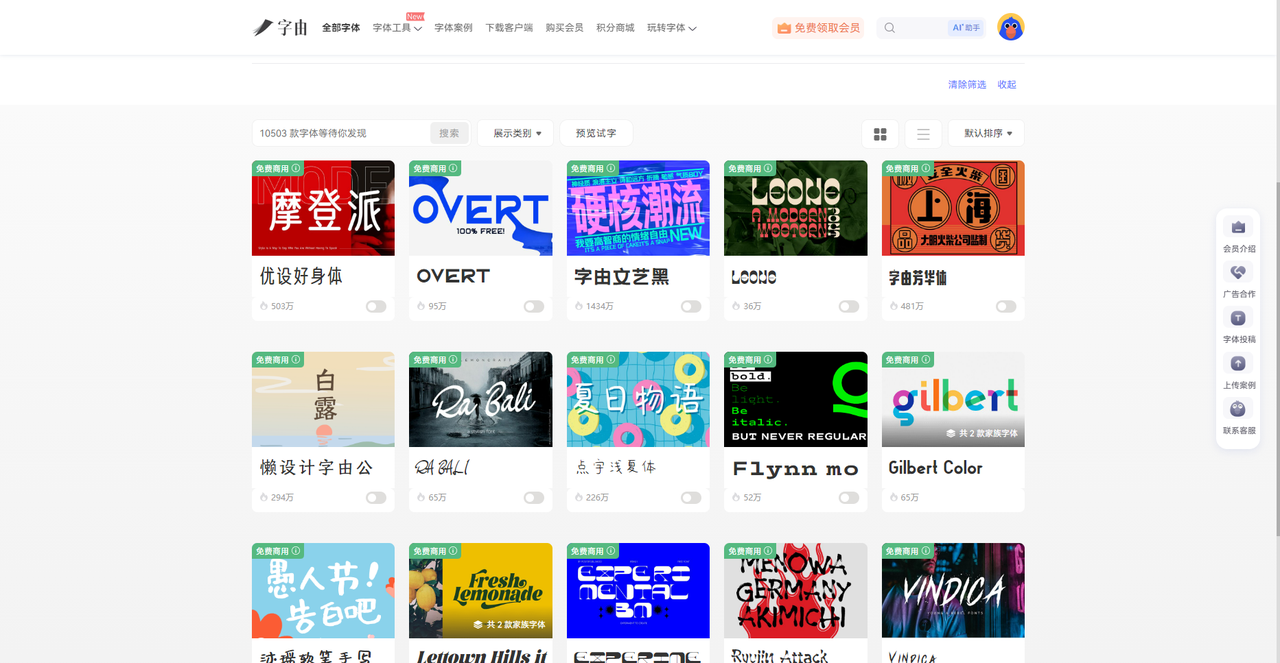The image size is (1280, 663).
Task: Open the 默认排序 sort dropdown
Action: pyautogui.click(x=986, y=133)
